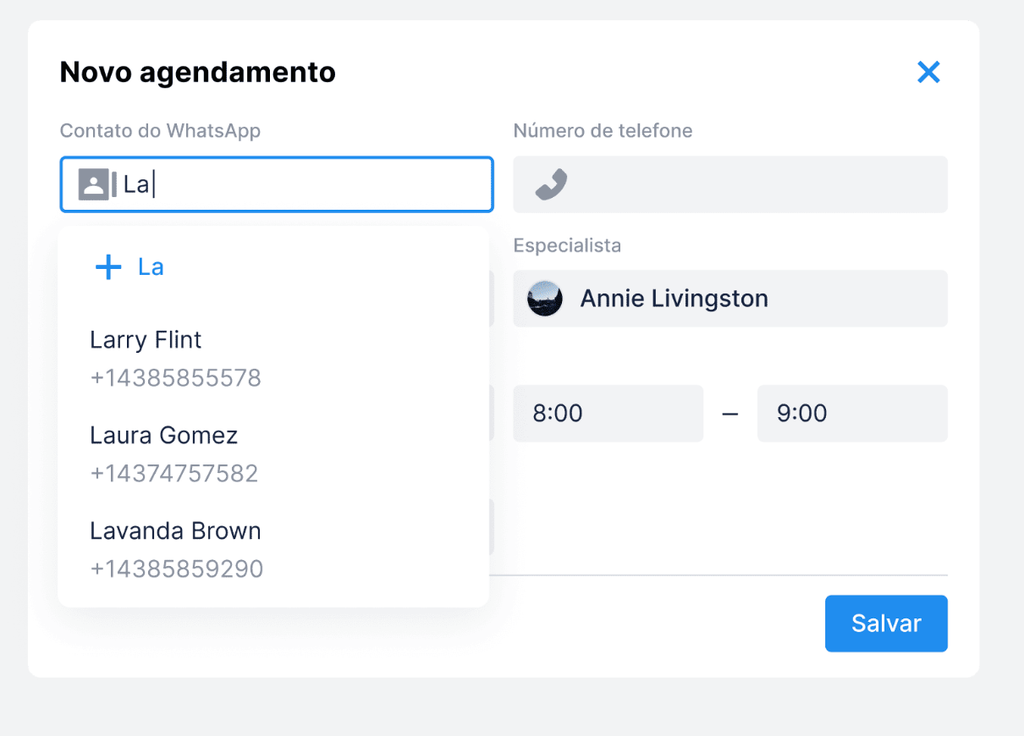Click into the Número de telefone field
Image resolution: width=1024 pixels, height=736 pixels.
click(750, 184)
